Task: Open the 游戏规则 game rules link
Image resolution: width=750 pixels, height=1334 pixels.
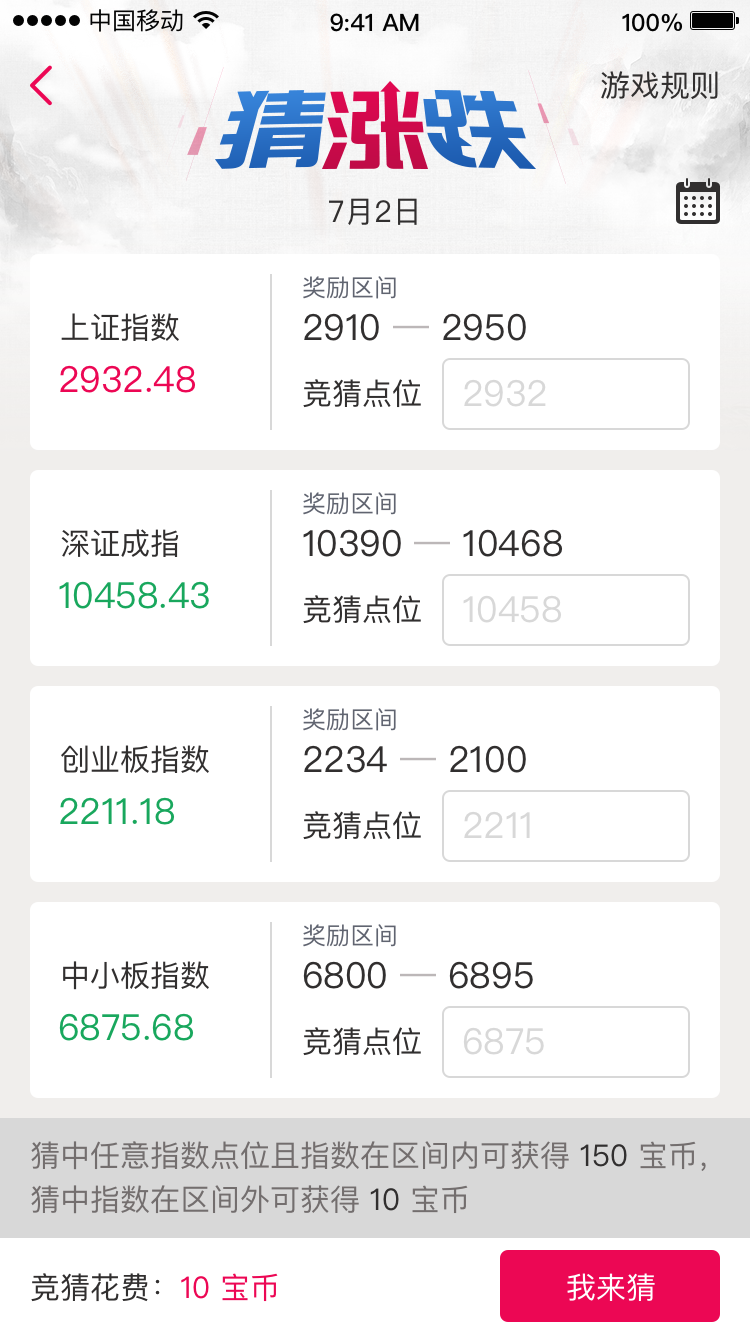Action: [659, 86]
